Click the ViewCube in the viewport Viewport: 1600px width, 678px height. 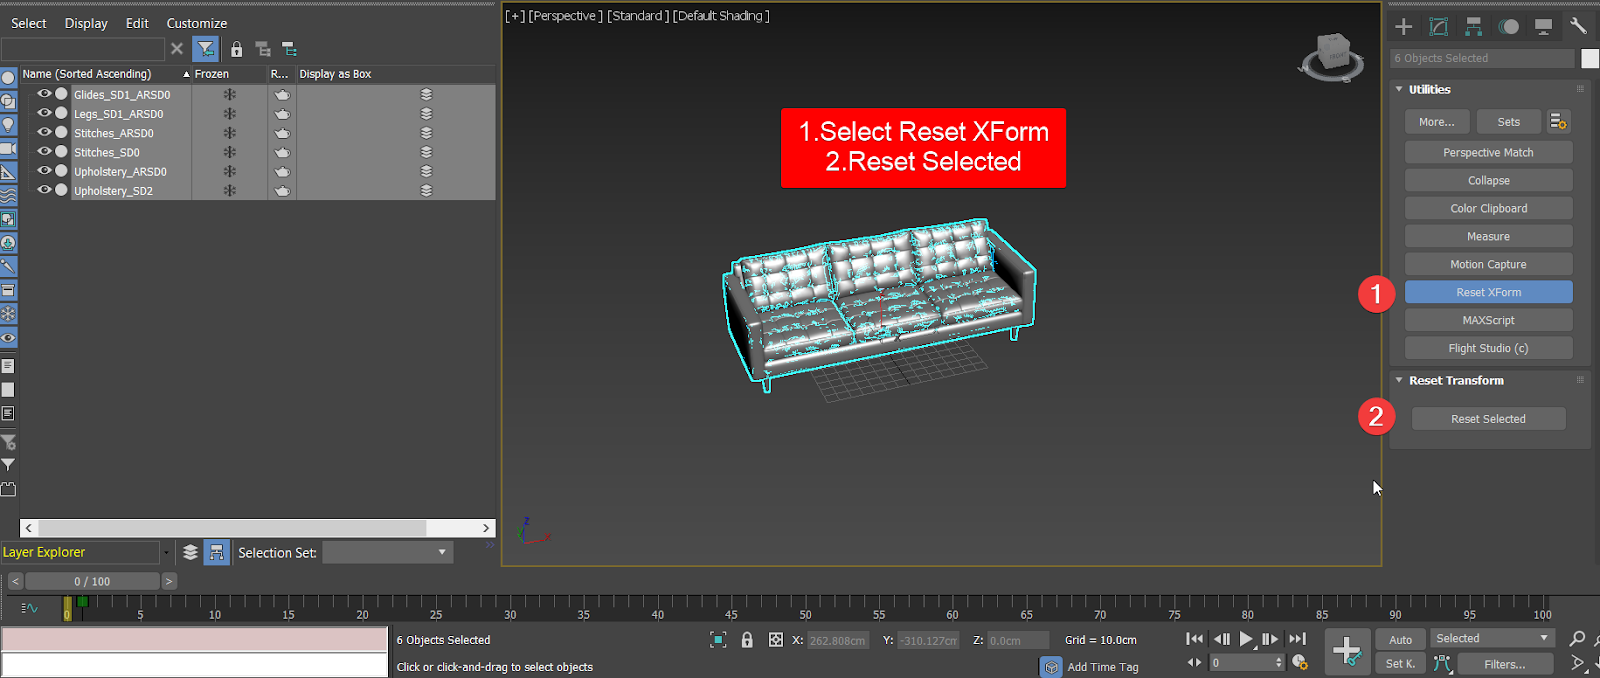tap(1332, 55)
